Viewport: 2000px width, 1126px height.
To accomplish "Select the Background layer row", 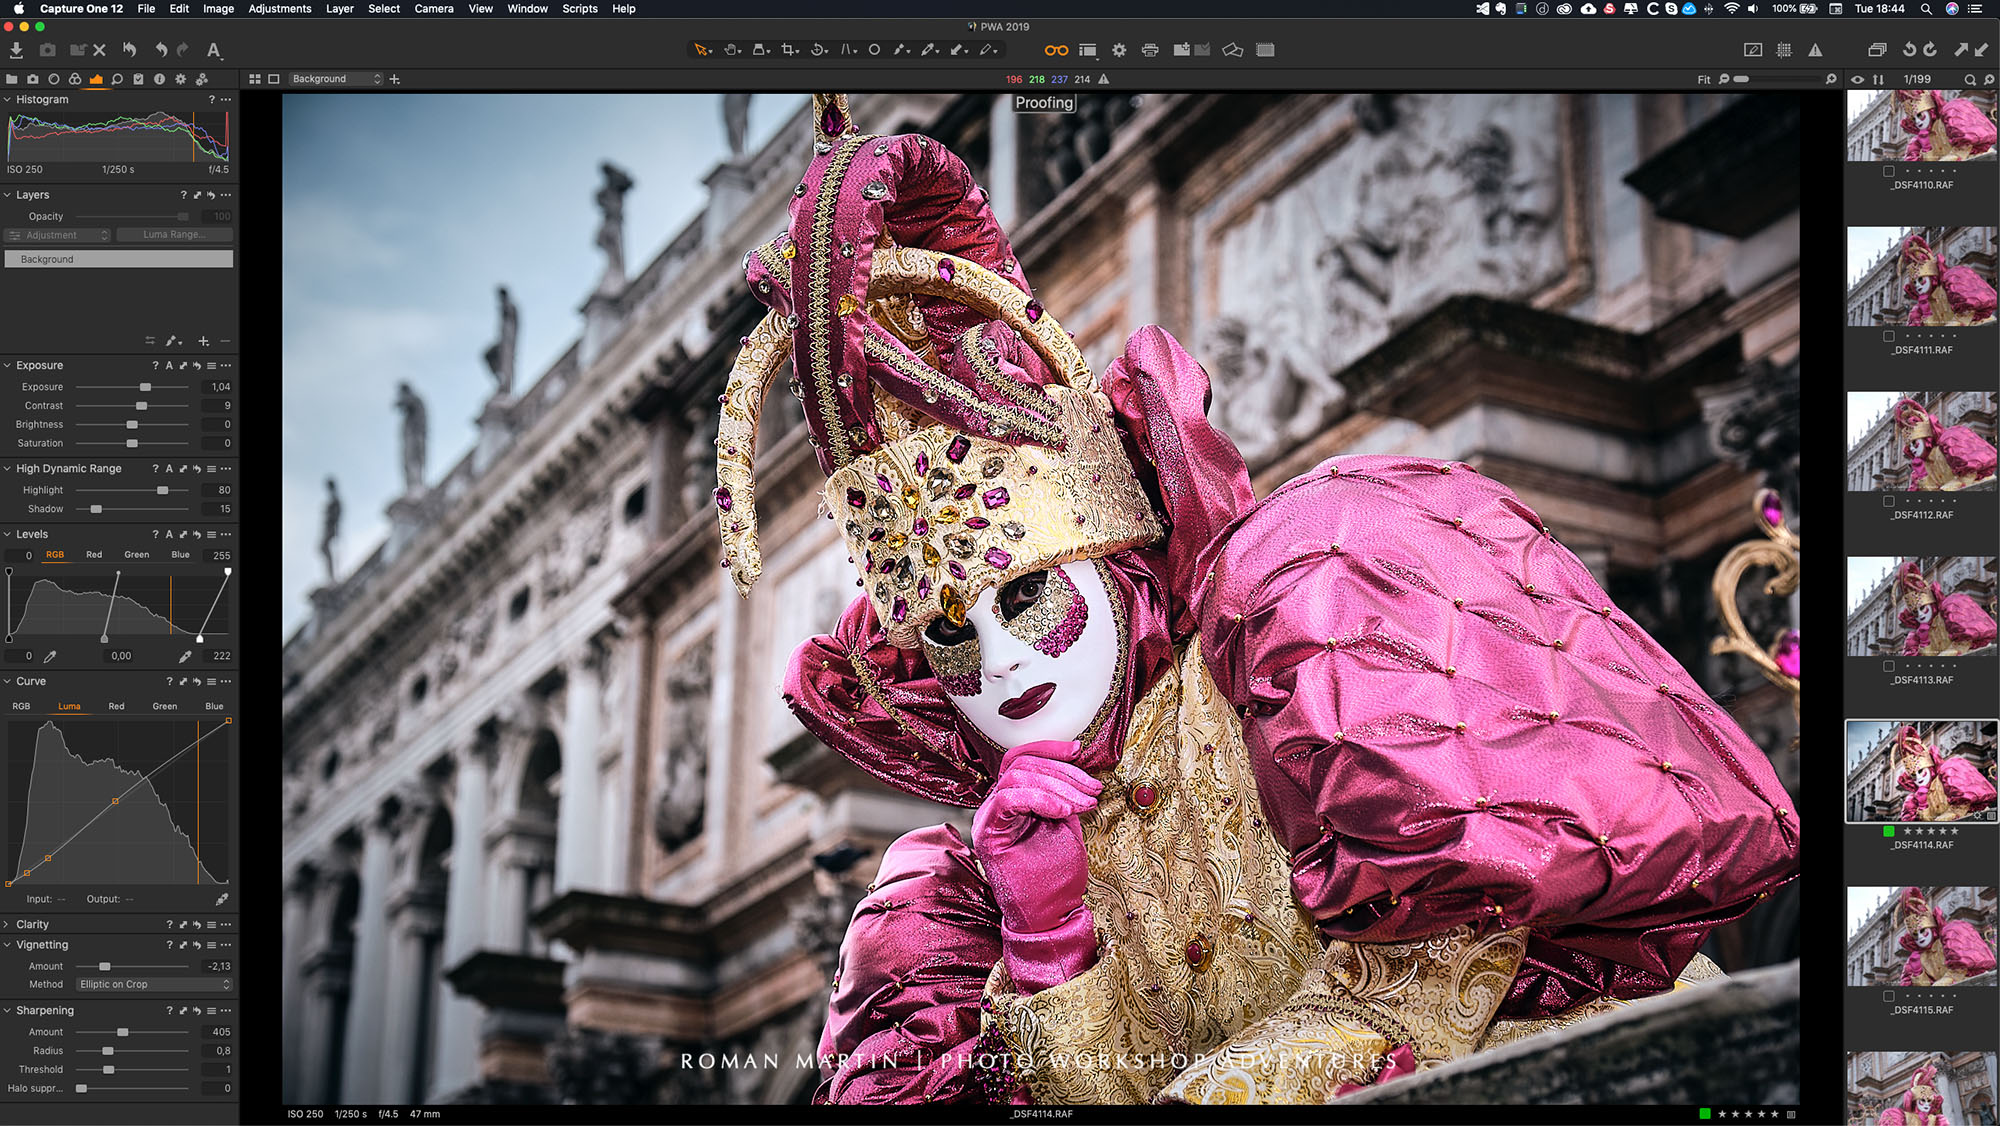I will pos(119,260).
